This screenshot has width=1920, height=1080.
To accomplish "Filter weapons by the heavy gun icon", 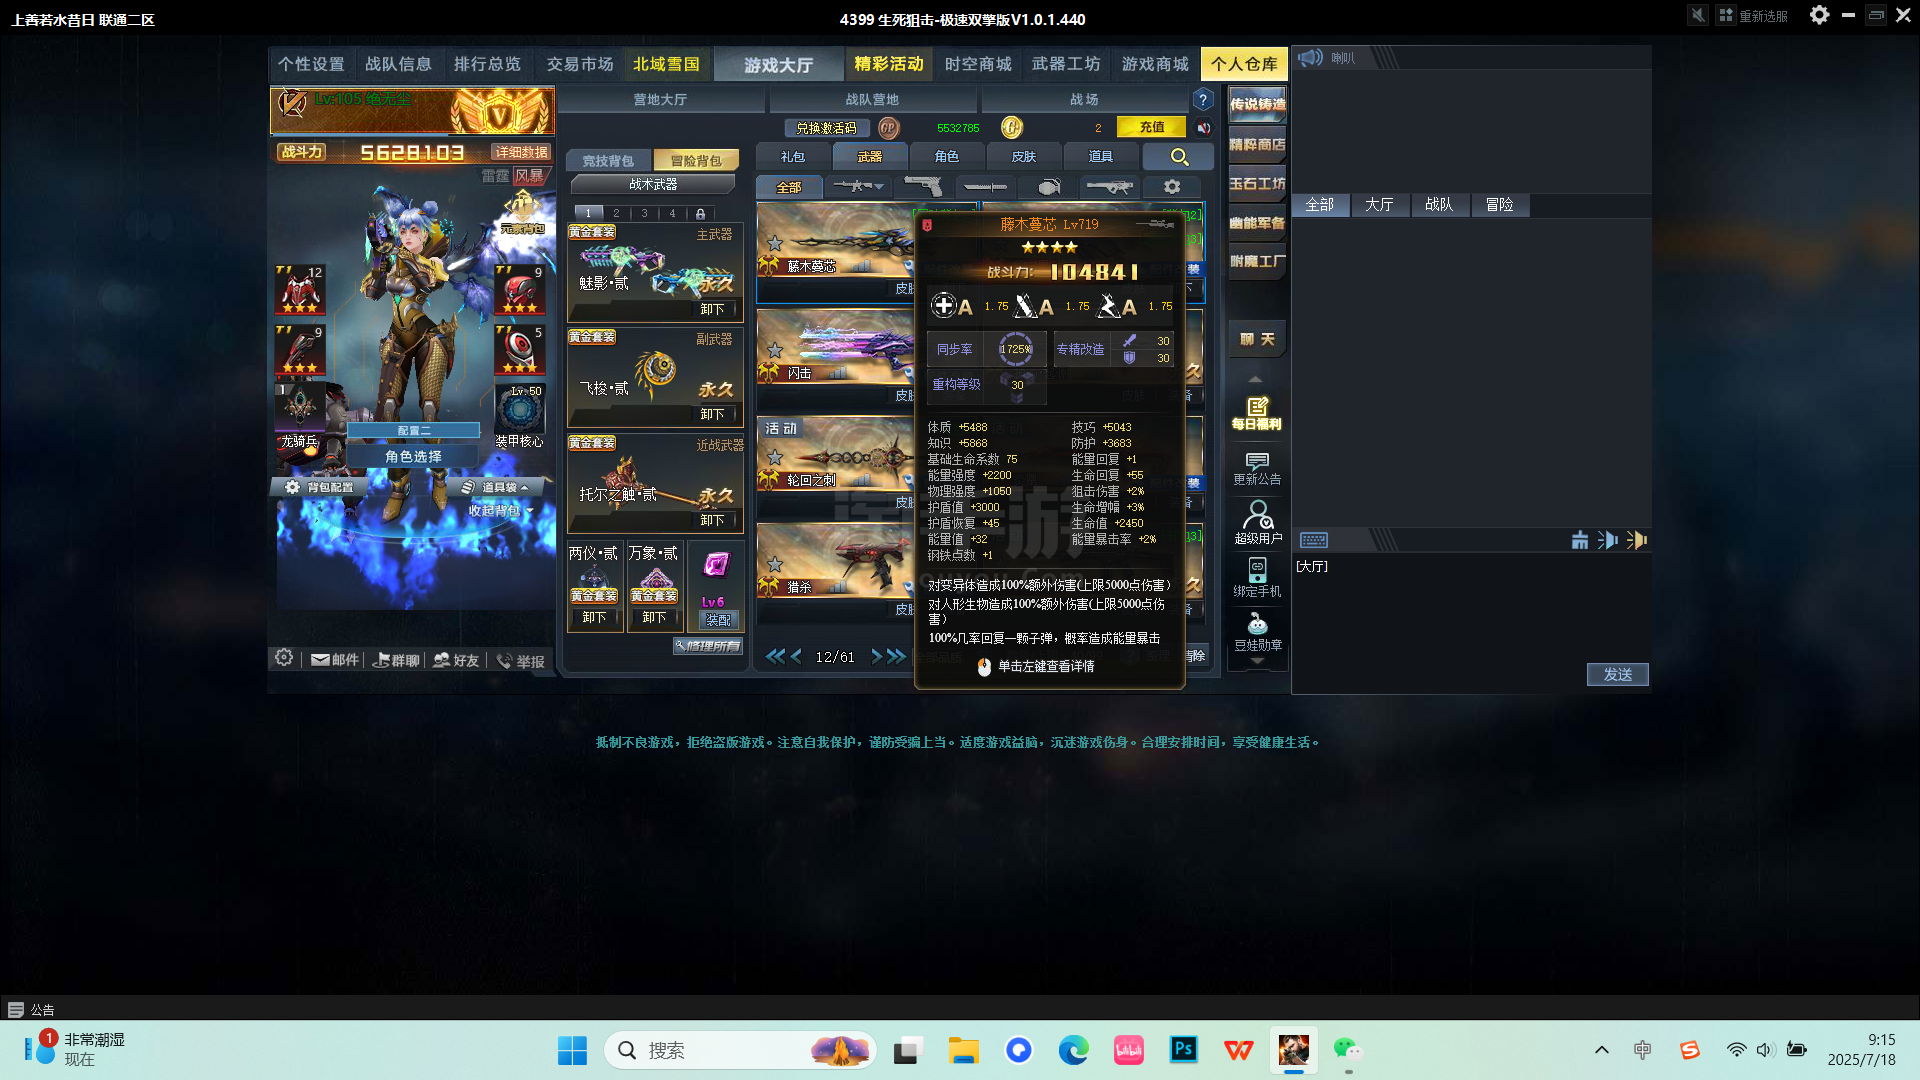I will coord(1110,187).
